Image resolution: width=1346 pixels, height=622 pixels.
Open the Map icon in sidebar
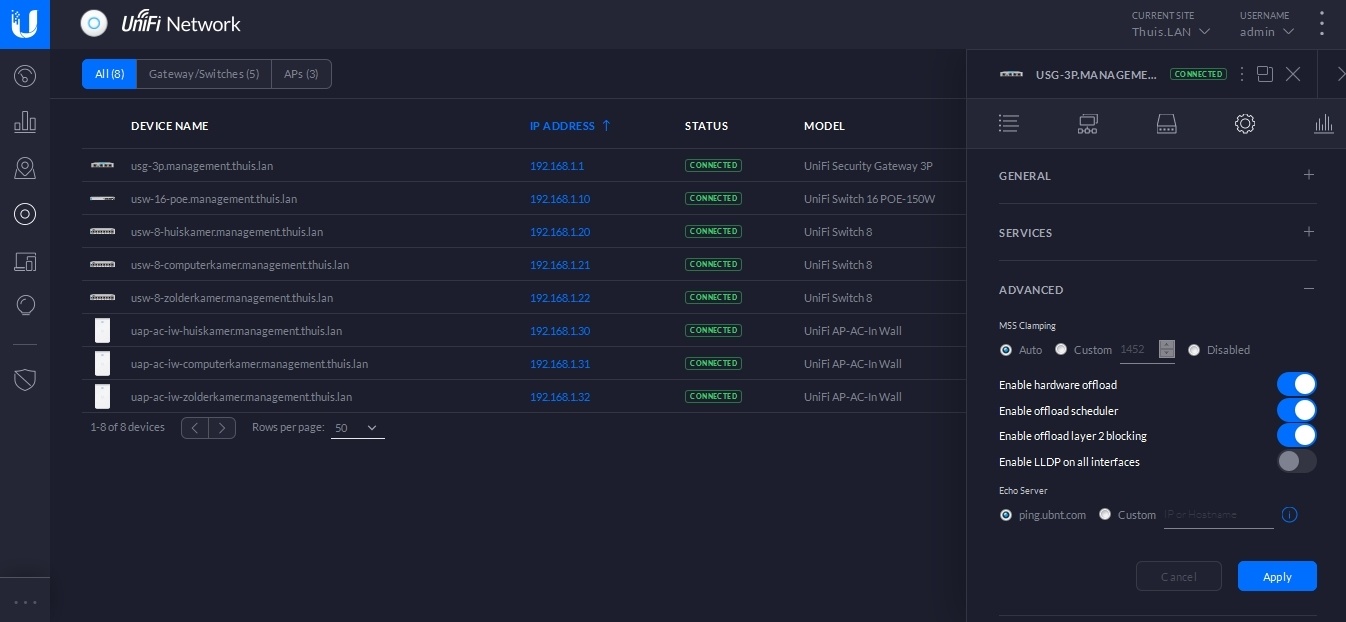click(x=25, y=168)
